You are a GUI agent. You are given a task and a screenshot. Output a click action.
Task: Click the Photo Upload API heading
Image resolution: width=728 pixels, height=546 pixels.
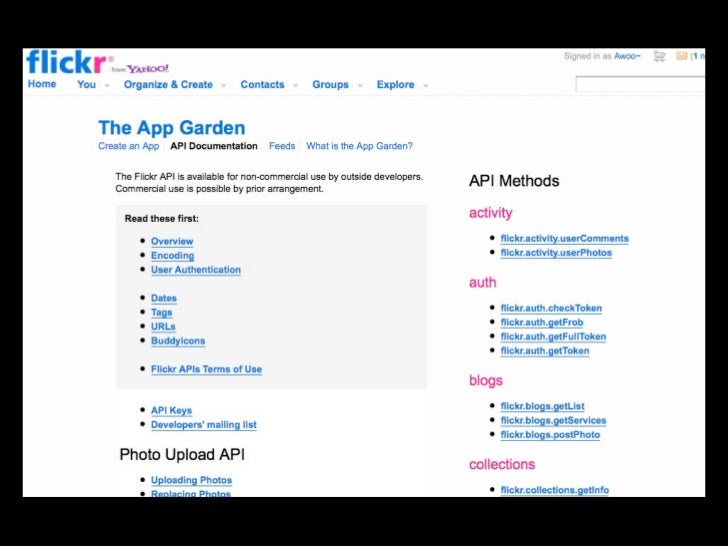coord(182,455)
